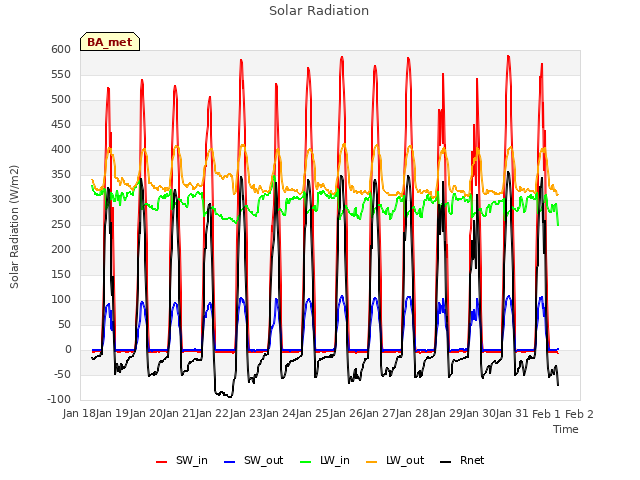Click the Jan 23 x-axis date label
This screenshot has height=480, width=640.
(x=246, y=414)
